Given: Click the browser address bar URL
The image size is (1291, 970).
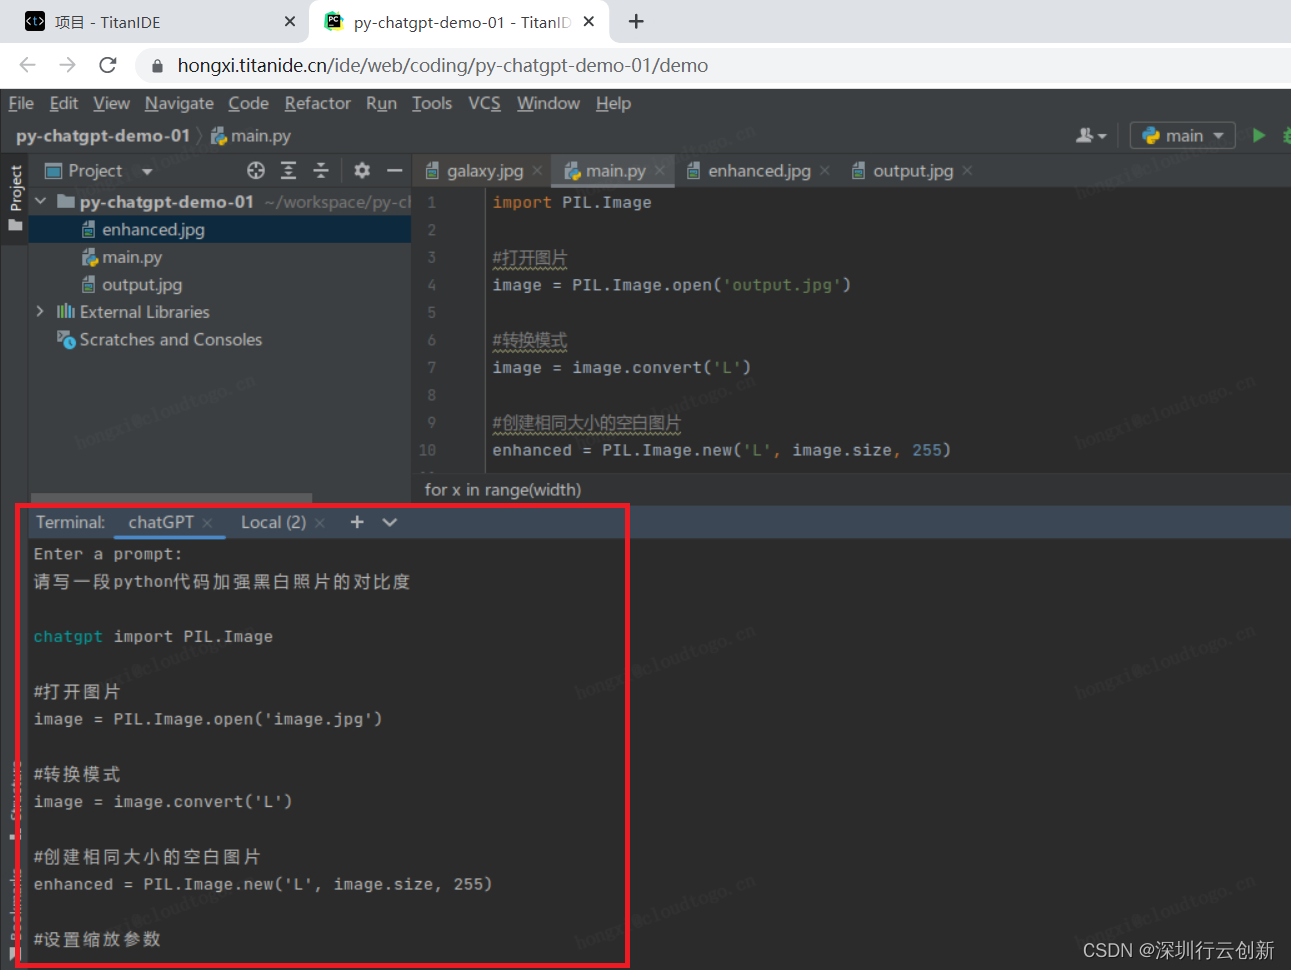Looking at the screenshot, I should pyautogui.click(x=442, y=66).
